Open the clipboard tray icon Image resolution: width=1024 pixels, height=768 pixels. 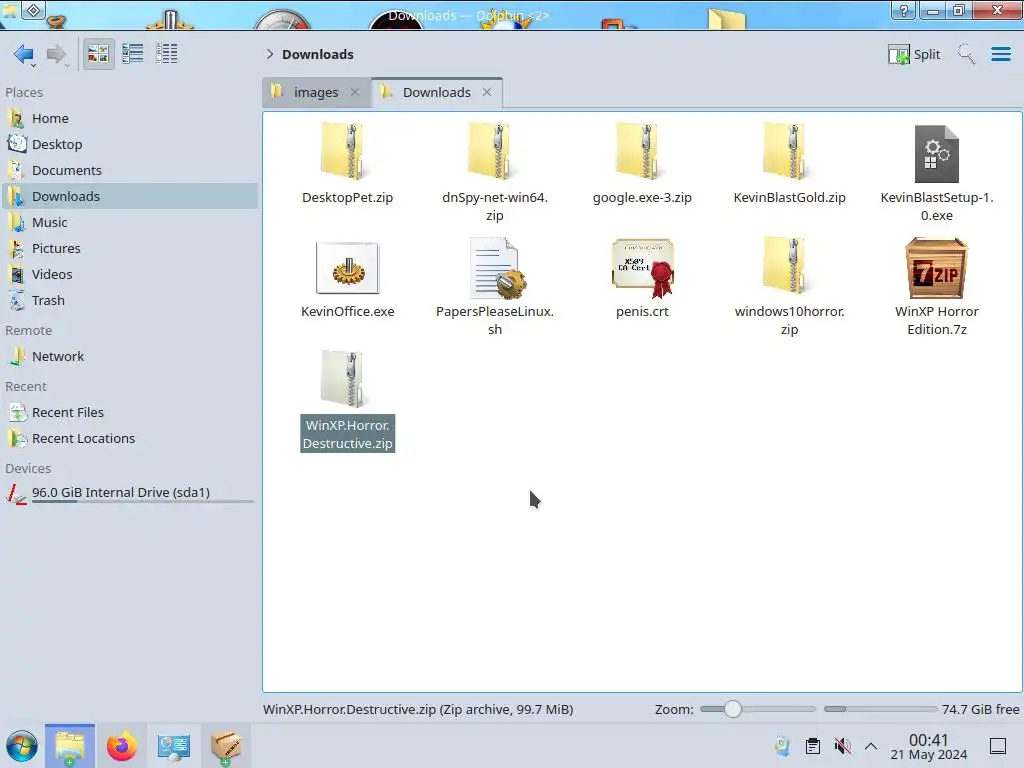812,746
